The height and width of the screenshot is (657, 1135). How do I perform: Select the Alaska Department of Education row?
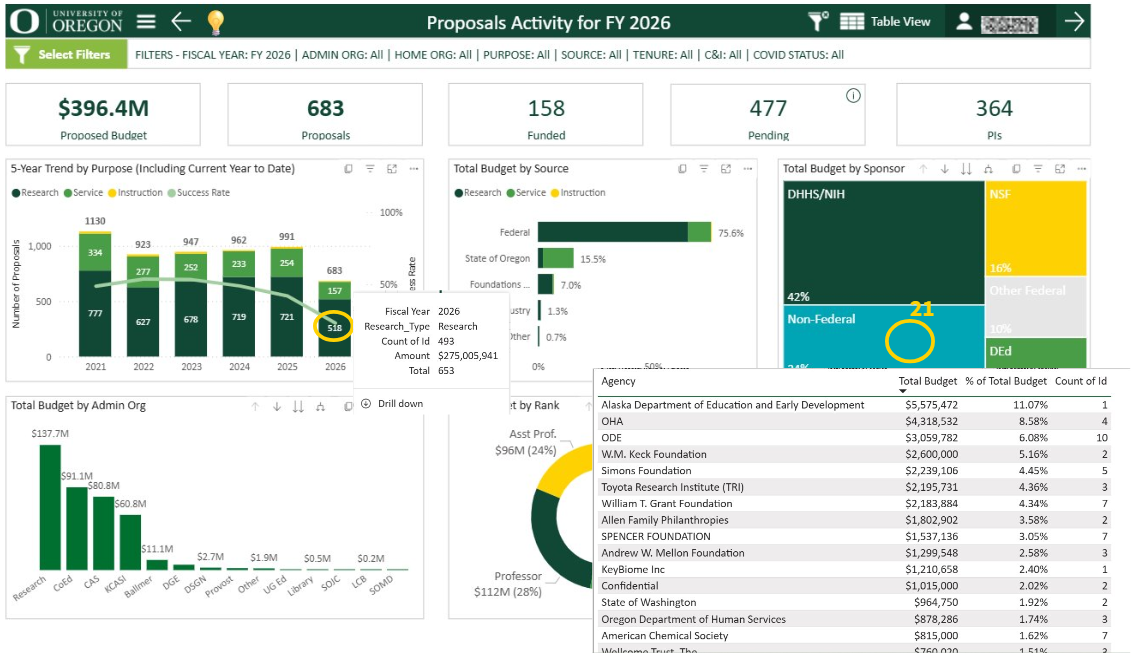point(855,405)
